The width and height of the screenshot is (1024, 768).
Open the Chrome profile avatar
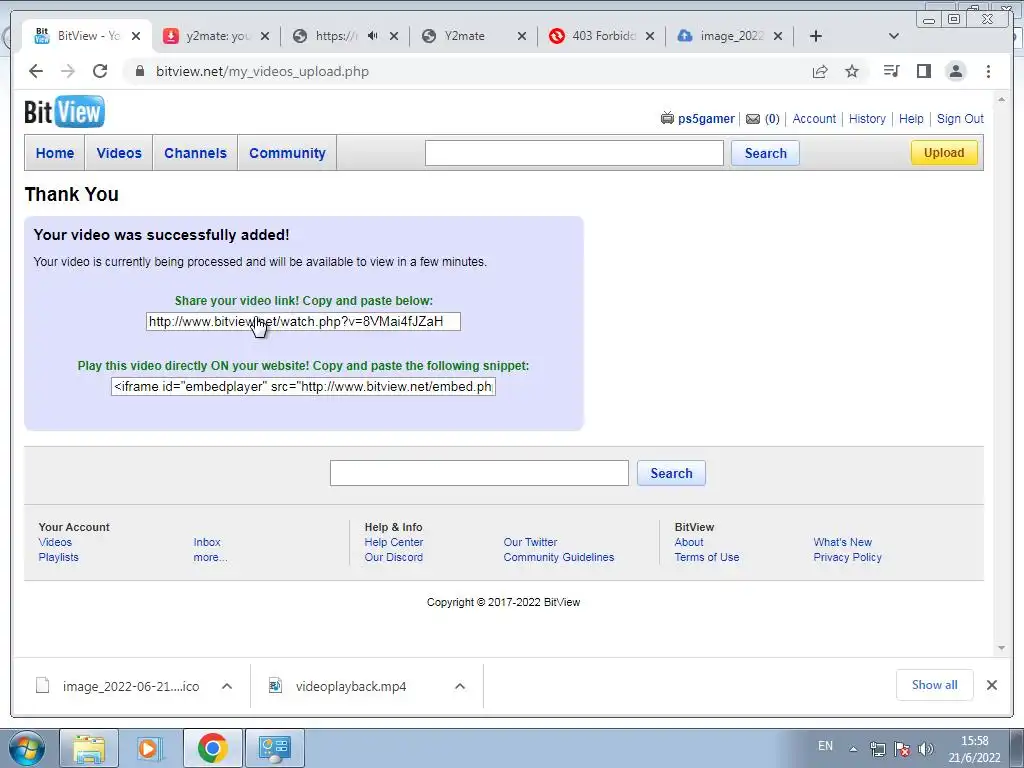click(956, 71)
